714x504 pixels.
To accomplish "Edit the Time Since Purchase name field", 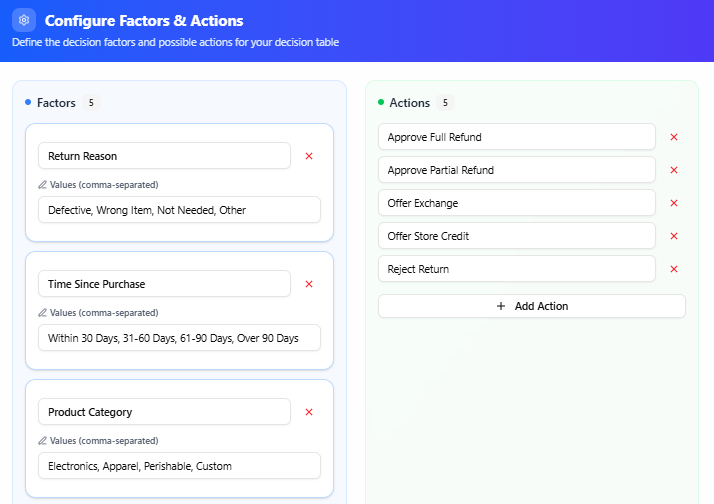I will pos(164,284).
